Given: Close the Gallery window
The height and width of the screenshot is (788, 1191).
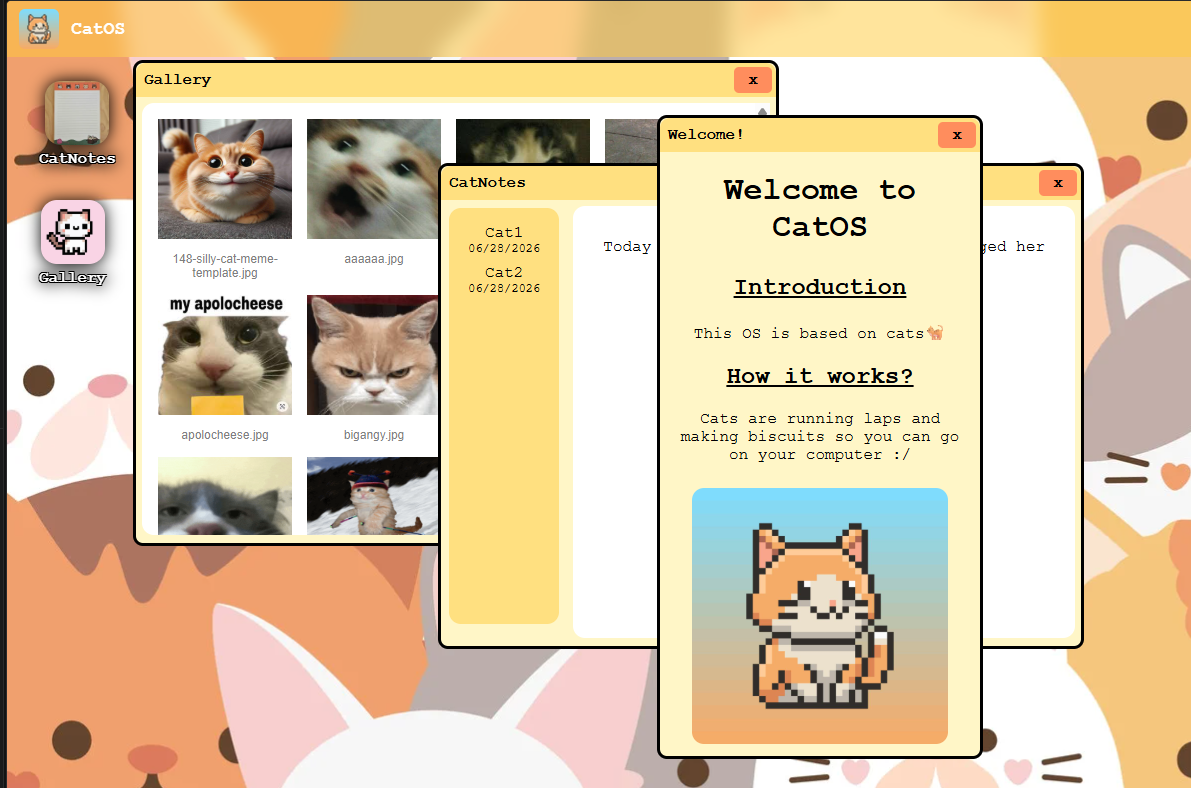Looking at the screenshot, I should tap(753, 80).
